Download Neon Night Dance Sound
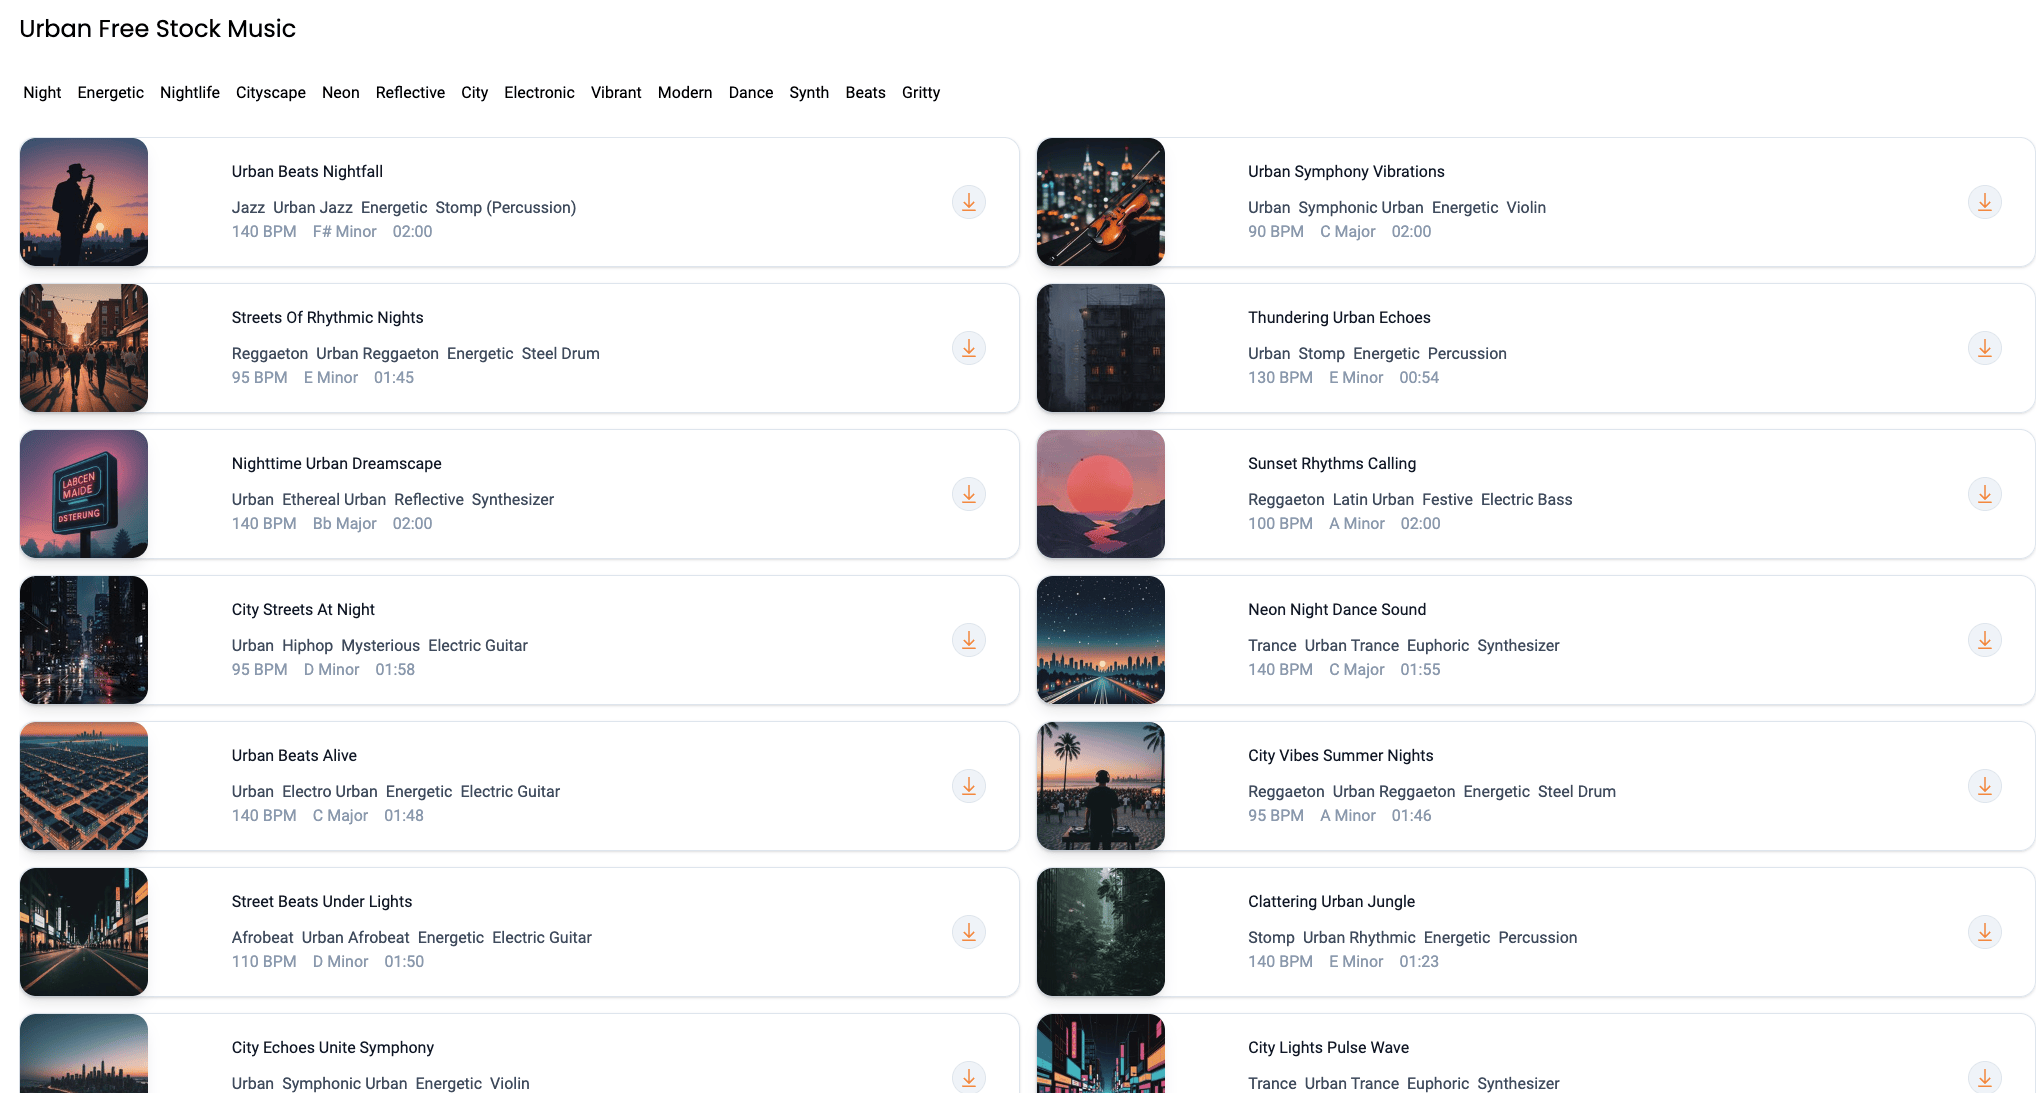This screenshot has height=1093, width=2036. tap(1984, 640)
